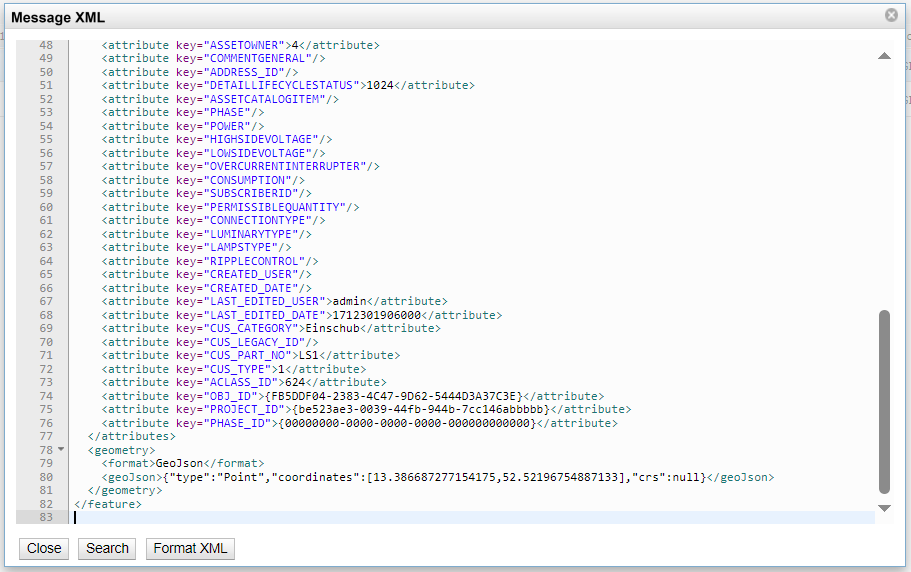Click the GeoJson format line
This screenshot has height=572, width=911.
183,463
